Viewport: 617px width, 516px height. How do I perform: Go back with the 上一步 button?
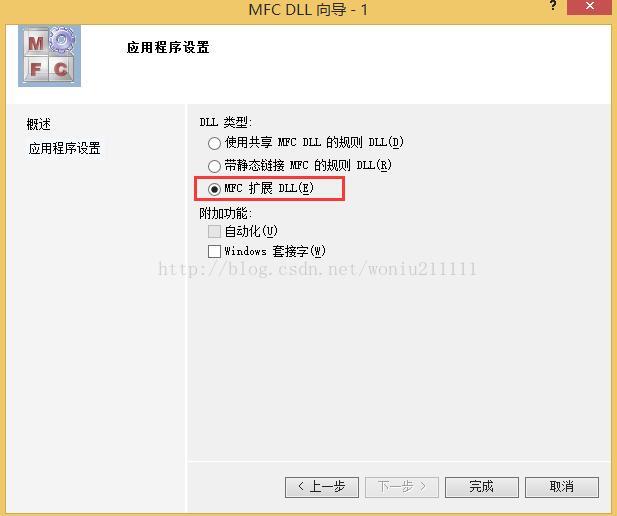[322, 487]
